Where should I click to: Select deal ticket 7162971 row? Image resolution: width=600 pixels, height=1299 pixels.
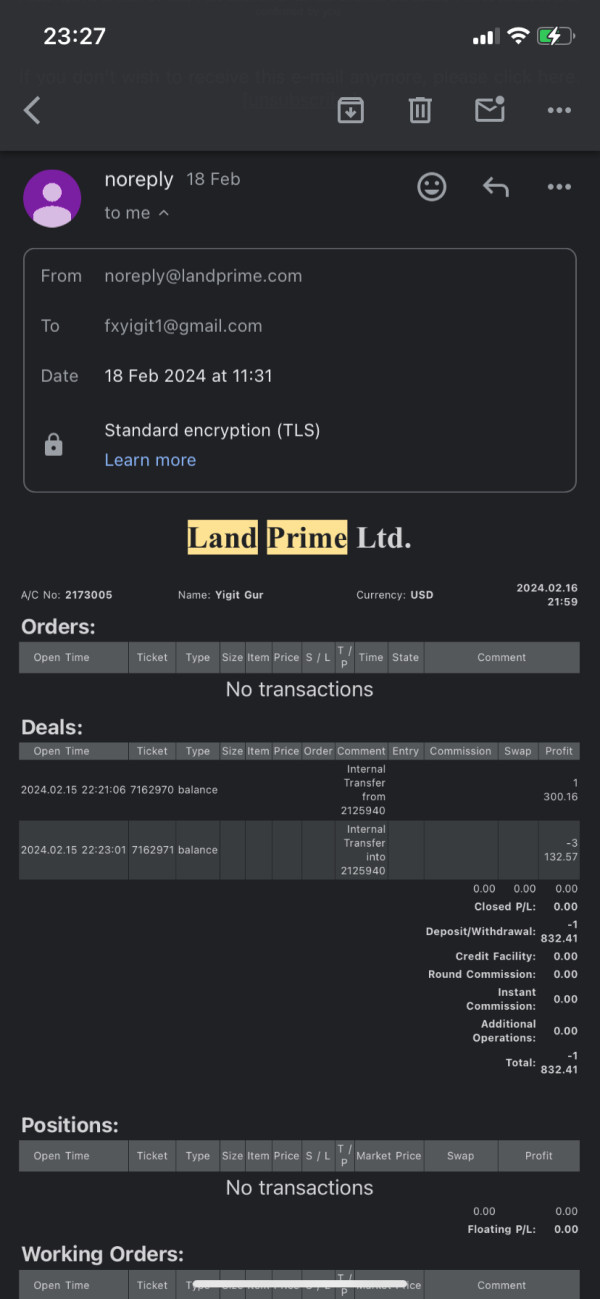click(299, 850)
